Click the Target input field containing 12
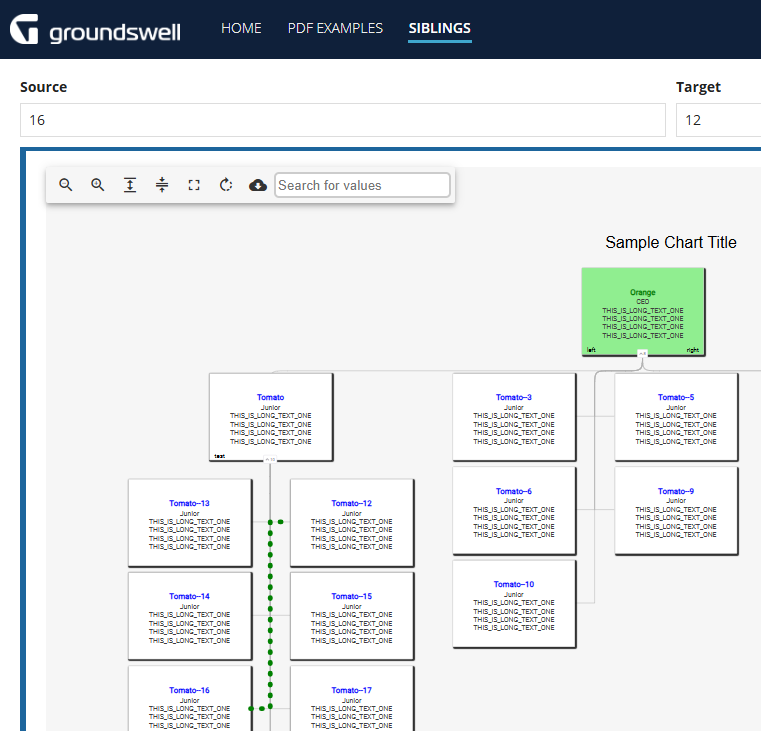The image size is (761, 731). [718, 120]
